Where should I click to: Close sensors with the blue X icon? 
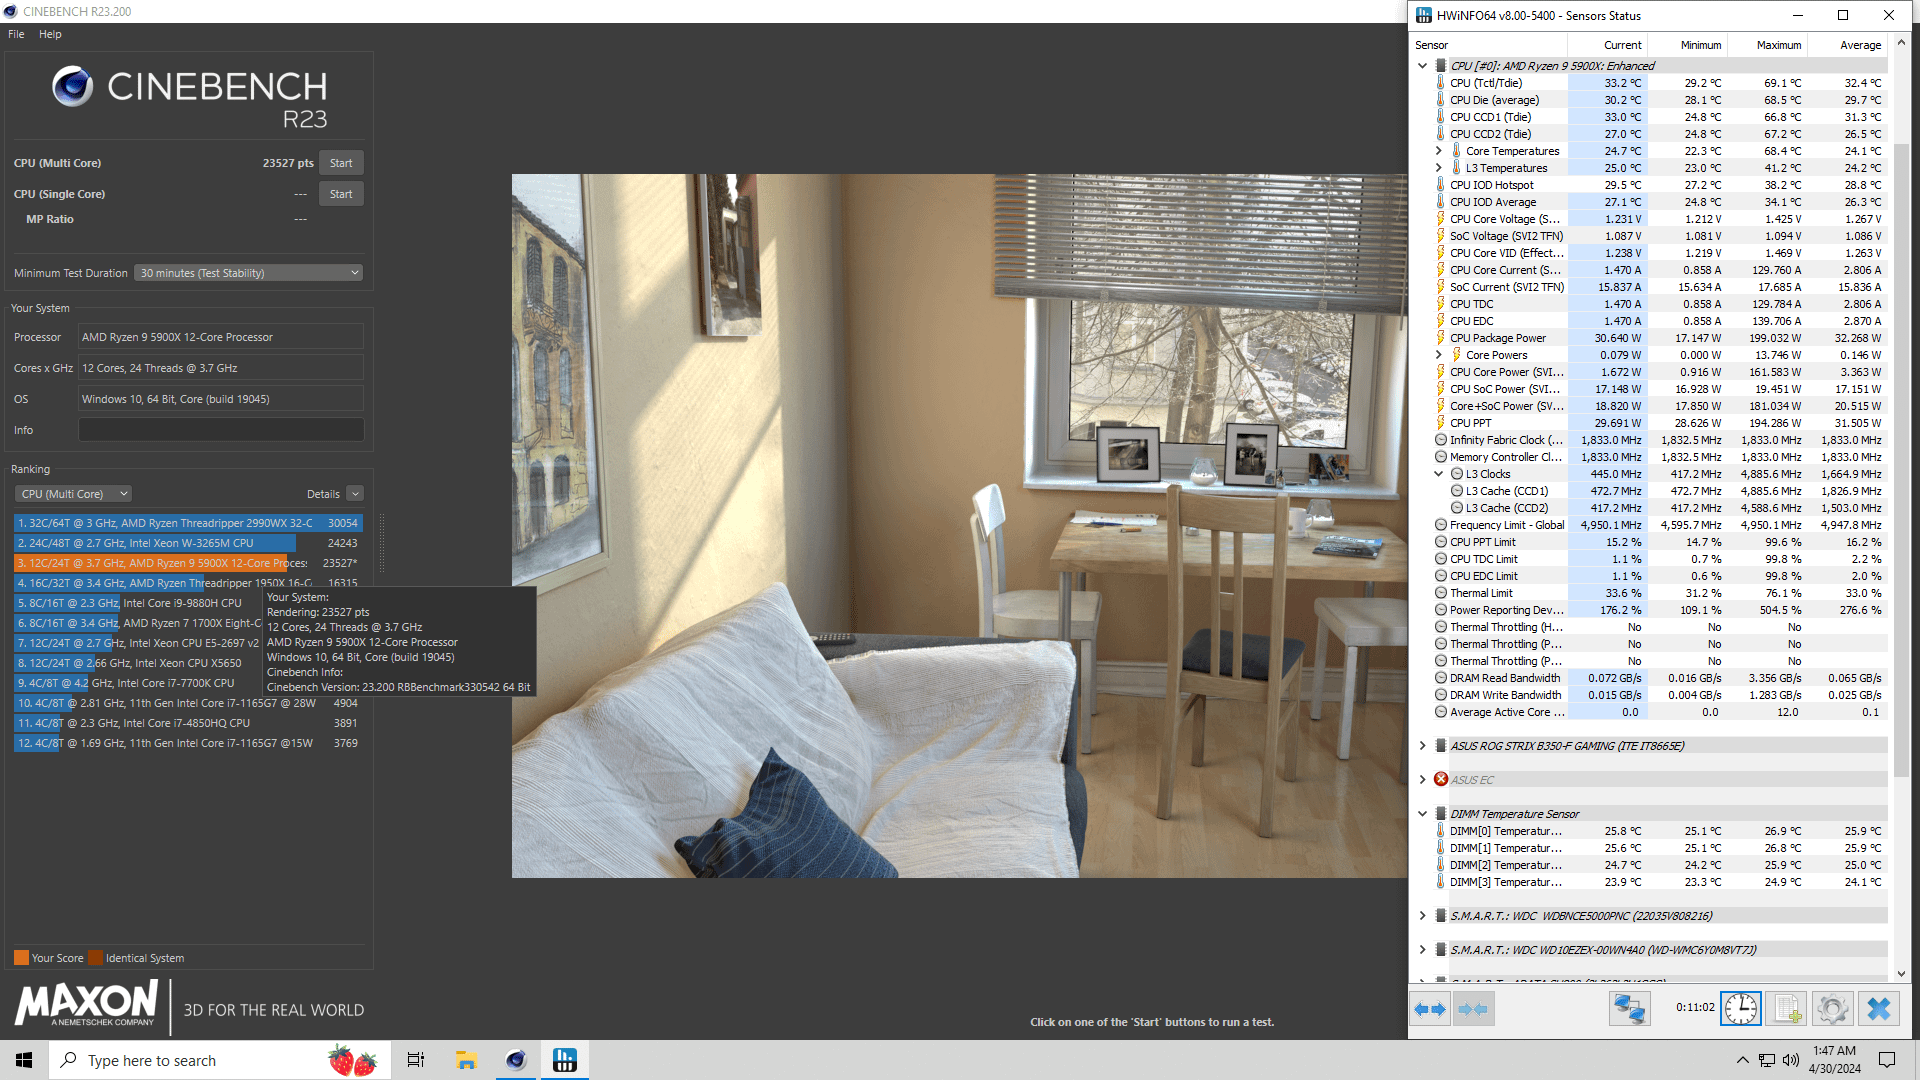pyautogui.click(x=1878, y=1009)
